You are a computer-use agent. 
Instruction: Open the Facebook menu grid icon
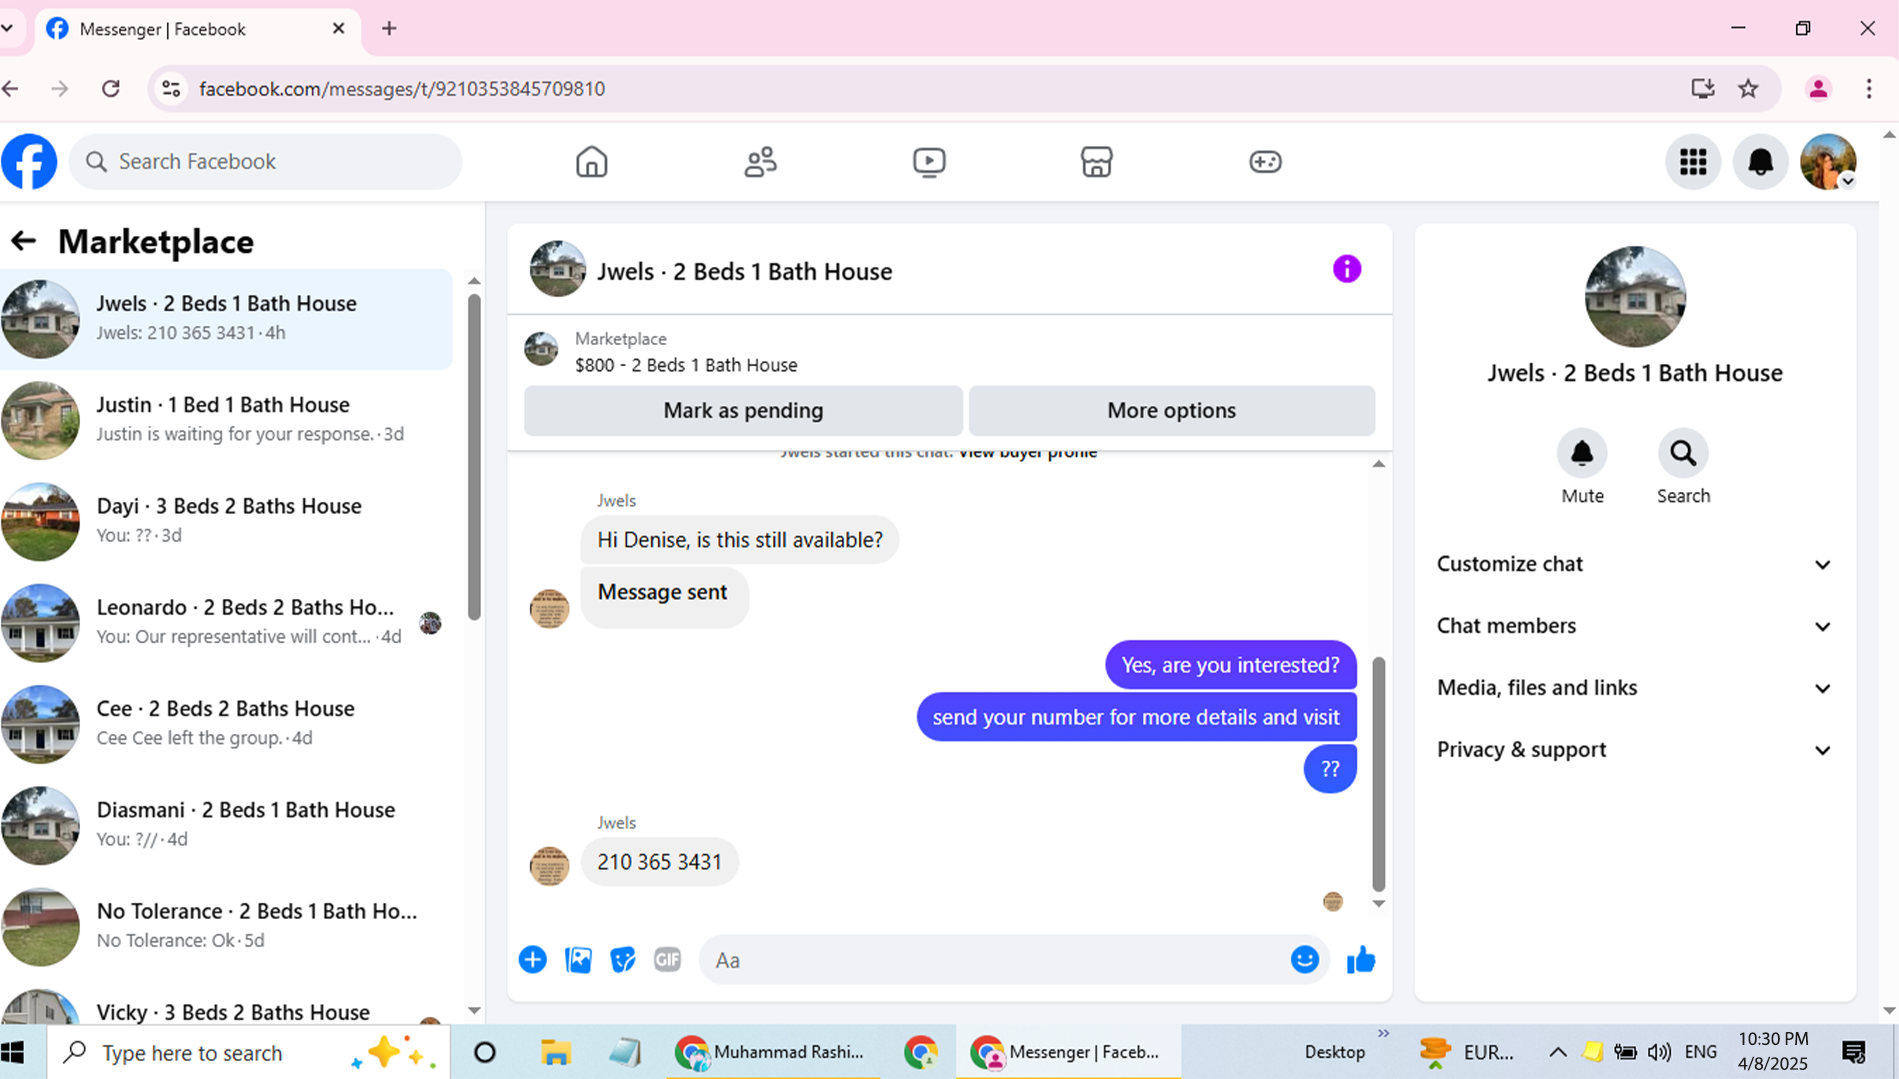click(1693, 161)
